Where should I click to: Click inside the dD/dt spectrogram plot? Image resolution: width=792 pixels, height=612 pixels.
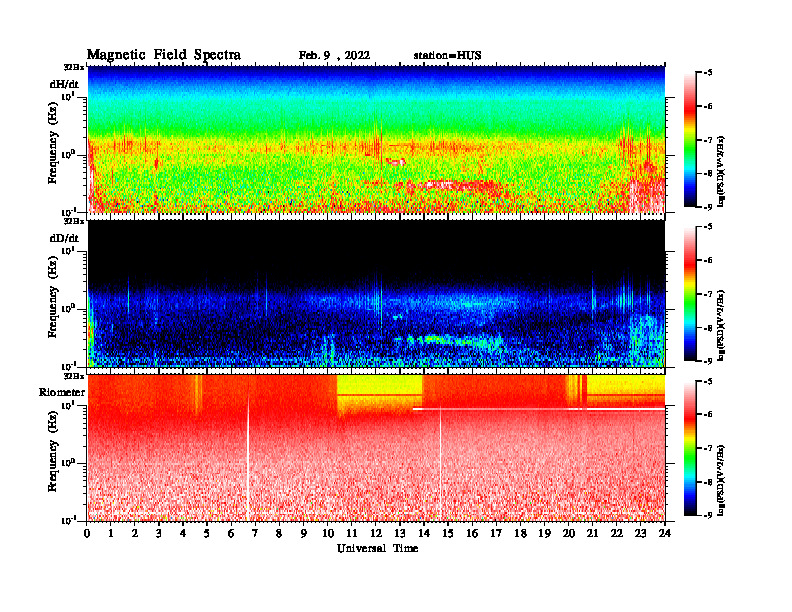click(376, 293)
